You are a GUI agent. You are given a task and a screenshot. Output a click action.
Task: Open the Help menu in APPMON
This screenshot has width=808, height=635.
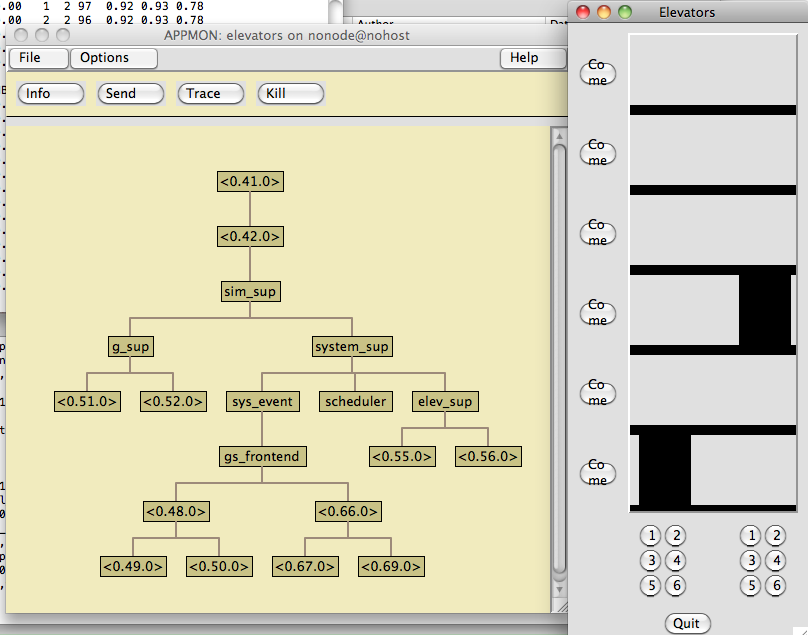click(x=533, y=58)
